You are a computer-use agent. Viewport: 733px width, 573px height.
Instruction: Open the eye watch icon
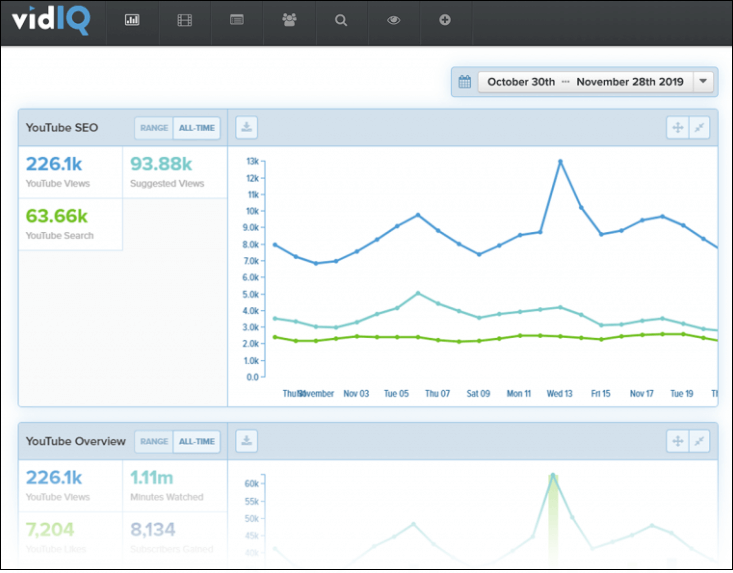tap(394, 20)
